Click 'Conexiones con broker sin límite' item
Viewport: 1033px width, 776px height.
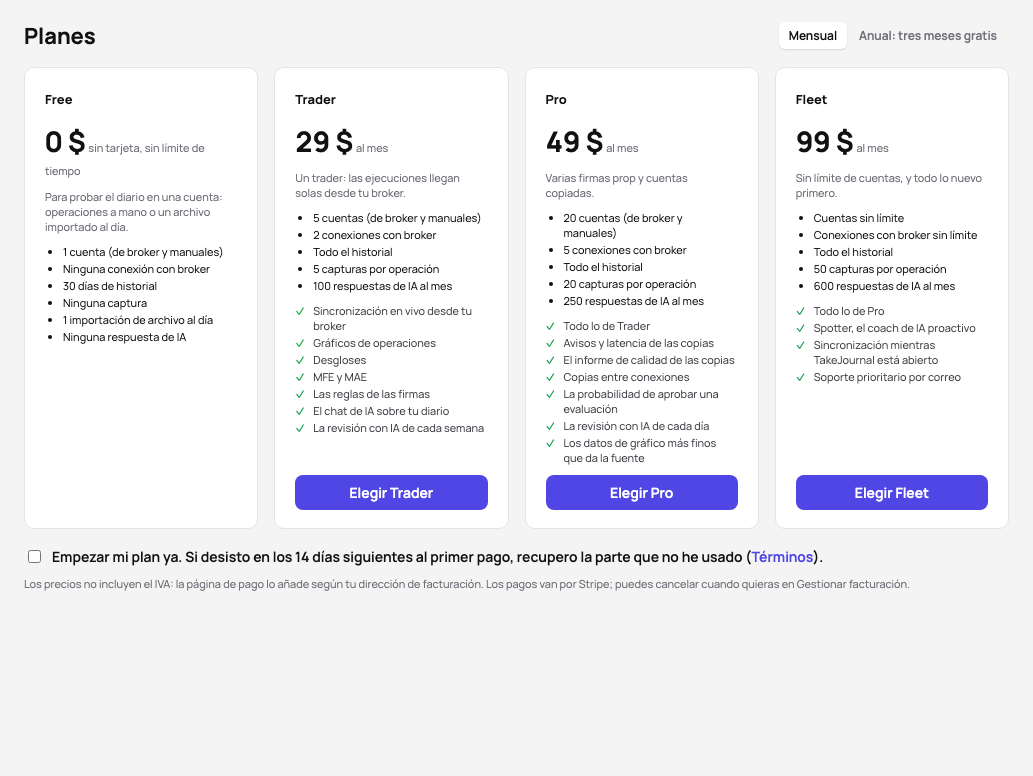895,235
